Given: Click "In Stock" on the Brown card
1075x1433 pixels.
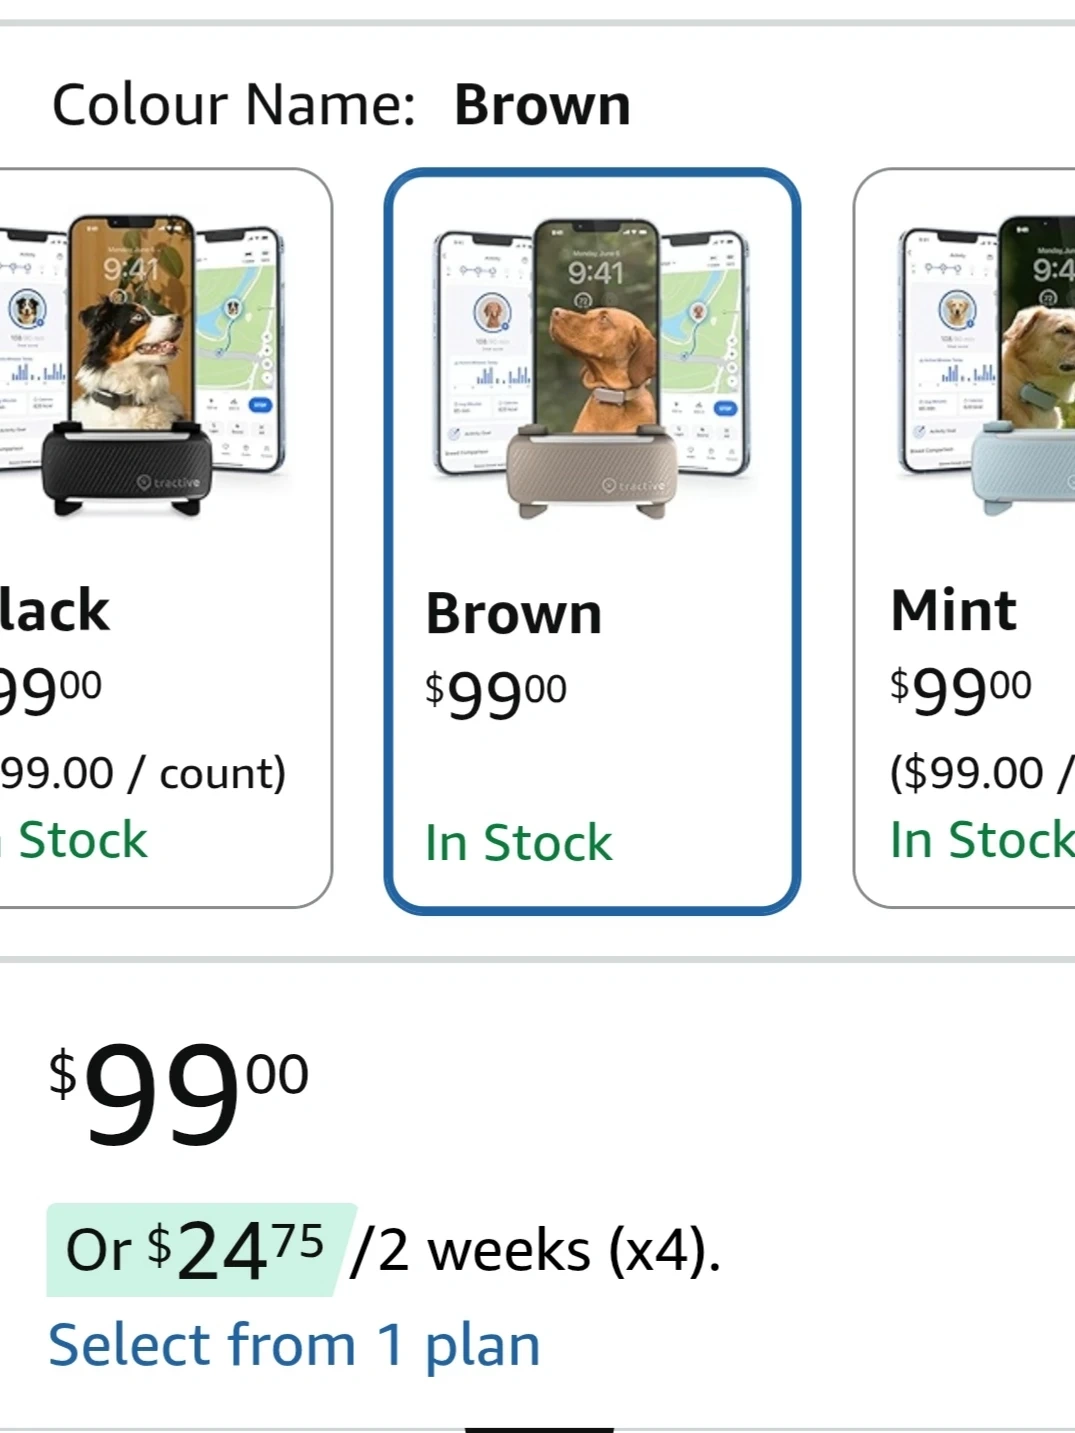Looking at the screenshot, I should point(518,842).
